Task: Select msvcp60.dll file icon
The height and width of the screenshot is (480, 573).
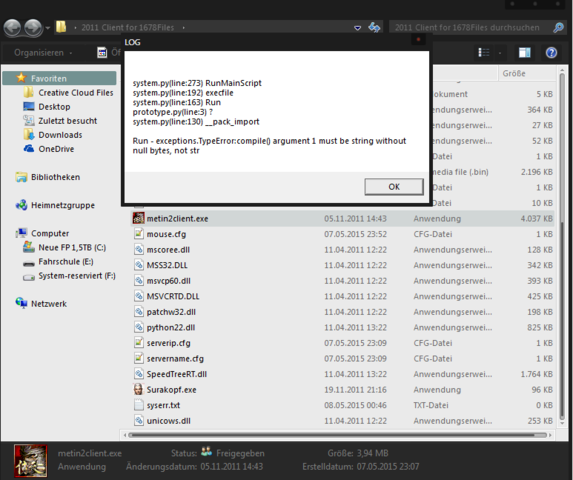Action: [138, 281]
